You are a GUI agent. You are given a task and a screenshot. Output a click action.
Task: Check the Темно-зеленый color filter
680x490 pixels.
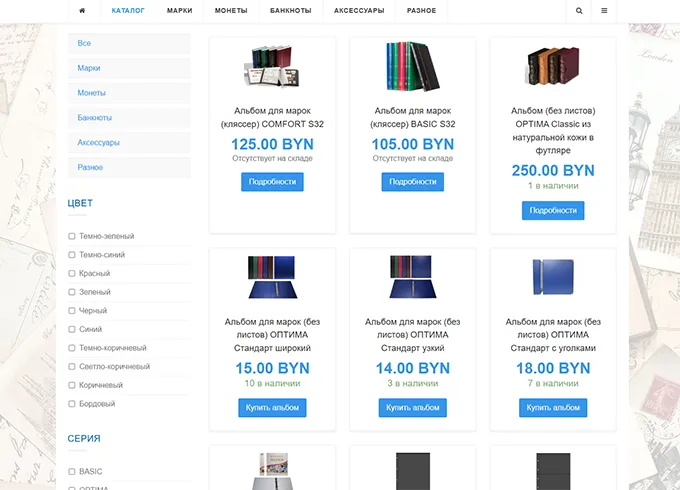point(72,236)
